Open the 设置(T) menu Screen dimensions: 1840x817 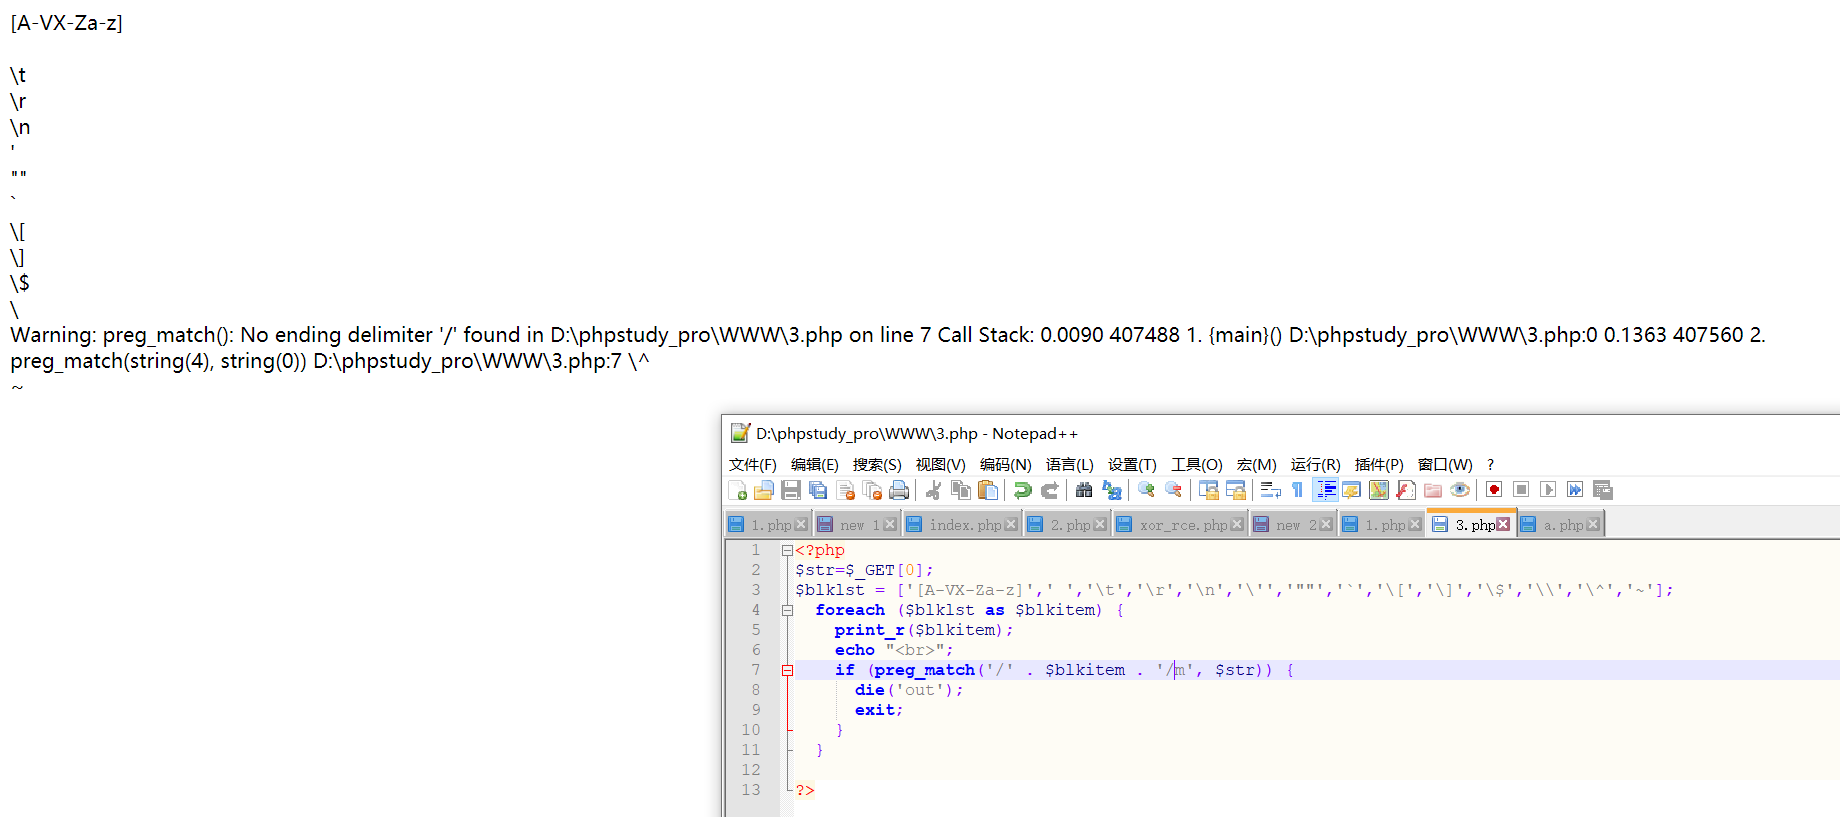pyautogui.click(x=1132, y=465)
